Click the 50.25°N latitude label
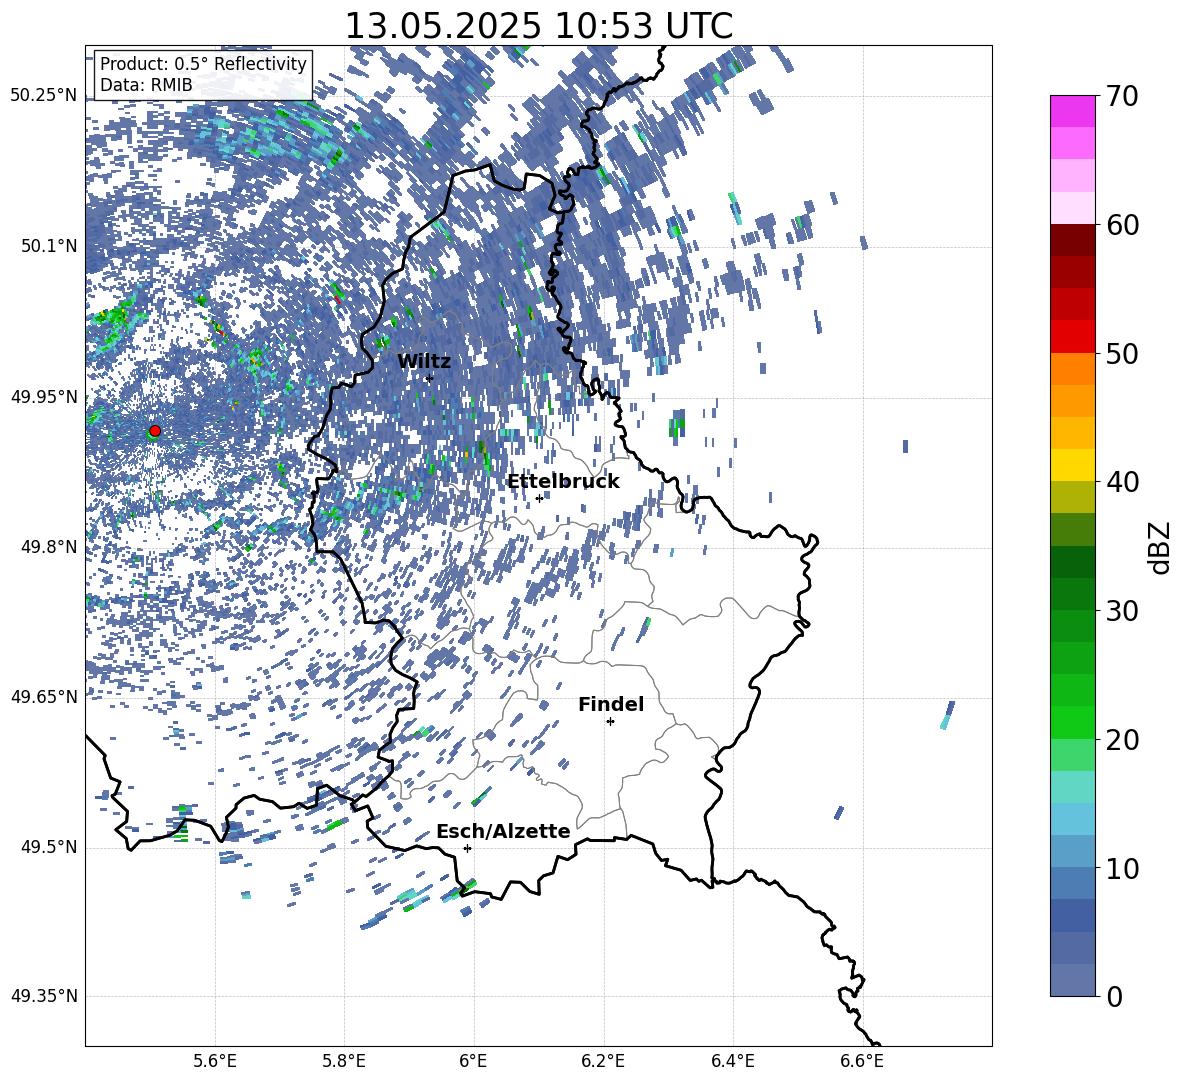 [x=44, y=96]
